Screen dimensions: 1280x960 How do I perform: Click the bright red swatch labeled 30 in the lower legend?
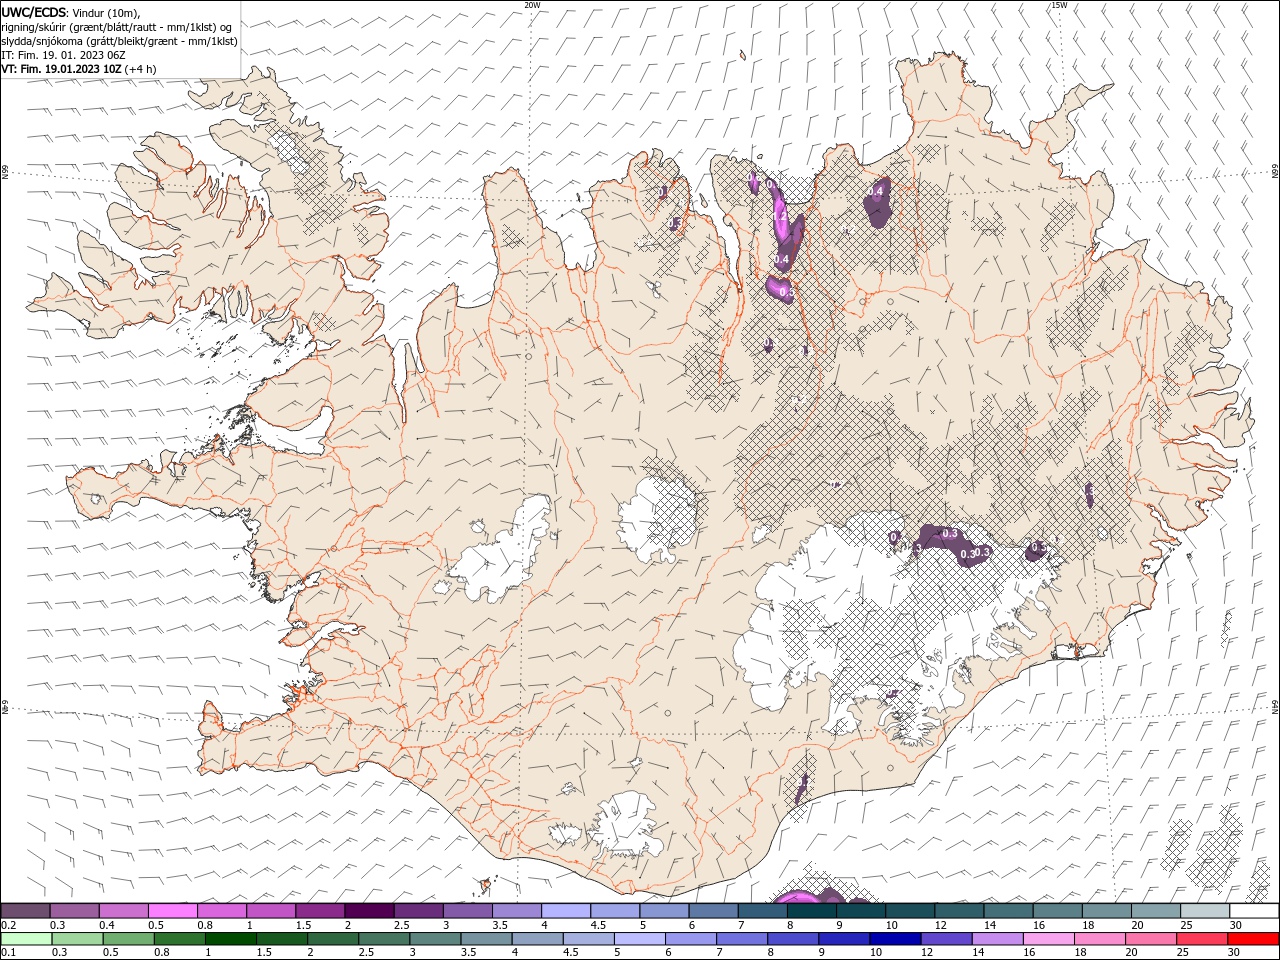[1253, 939]
